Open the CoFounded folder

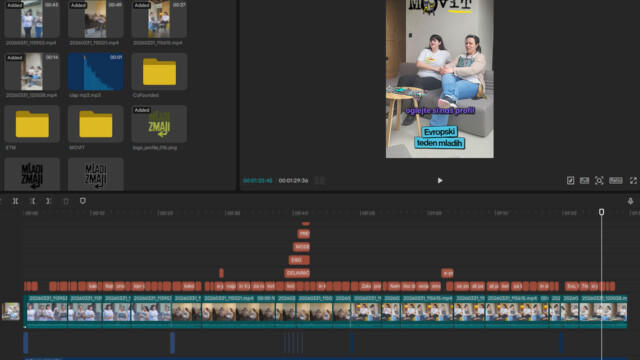tap(159, 71)
